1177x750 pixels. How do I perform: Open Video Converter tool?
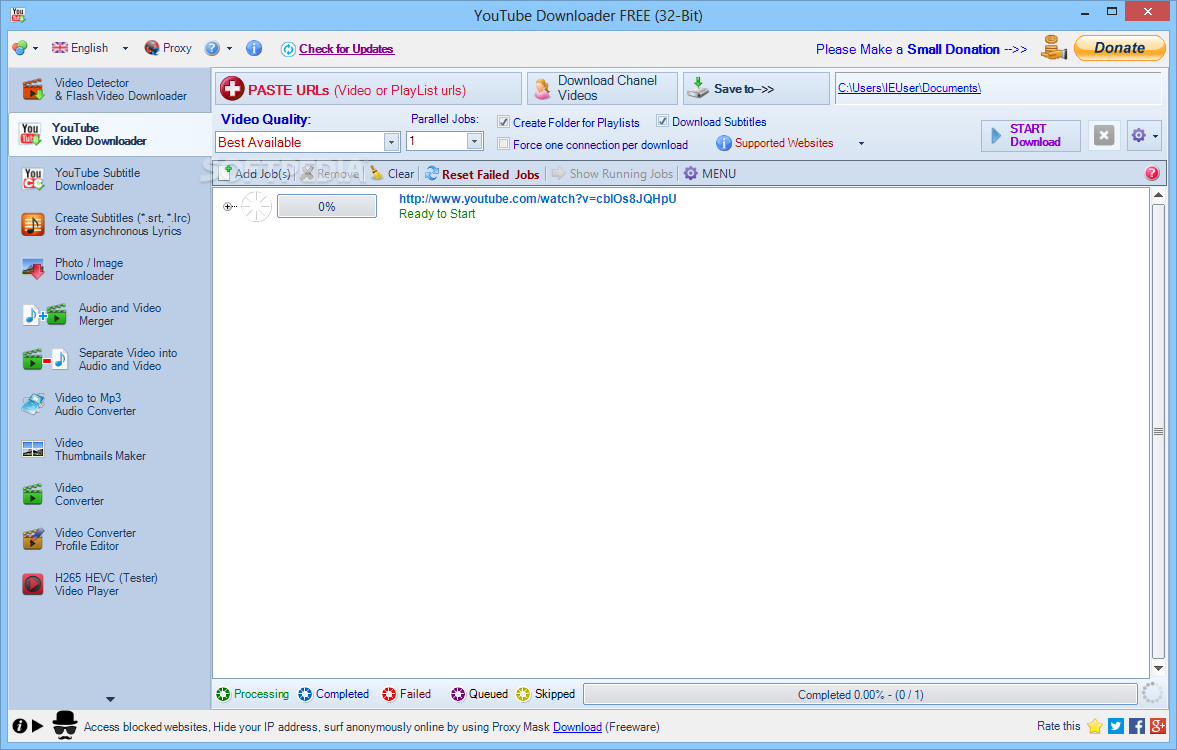(110, 495)
